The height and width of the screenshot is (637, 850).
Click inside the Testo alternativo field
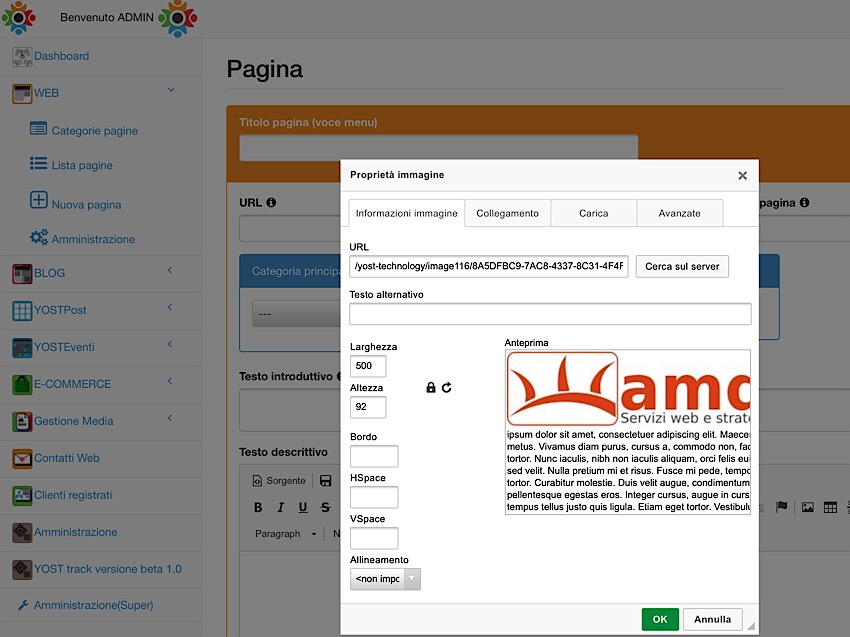click(550, 315)
